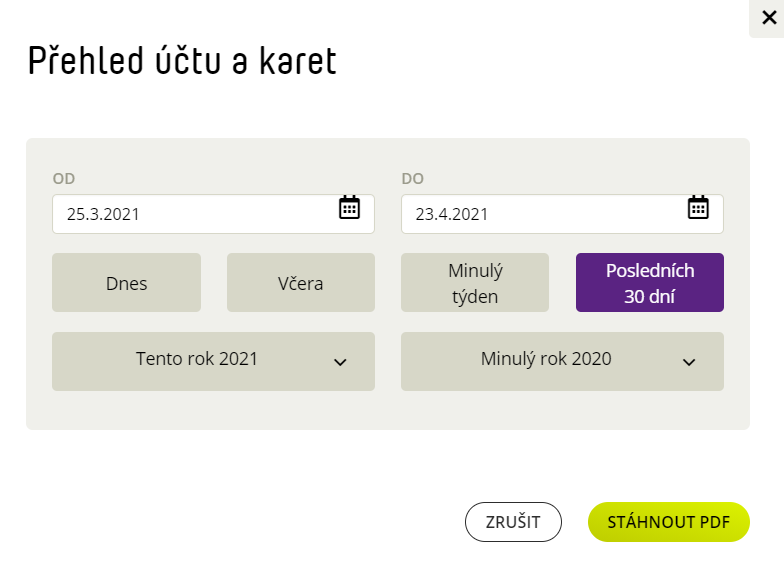This screenshot has width=784, height=567.
Task: Download statement via STÁHNOUT PDF
Action: tap(668, 522)
